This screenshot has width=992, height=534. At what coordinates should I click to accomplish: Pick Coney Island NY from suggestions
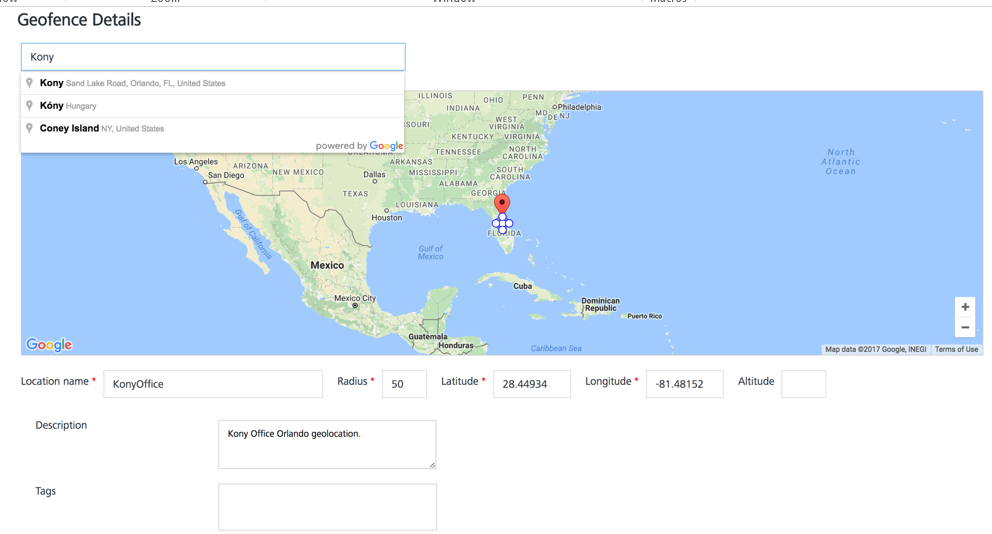100,129
